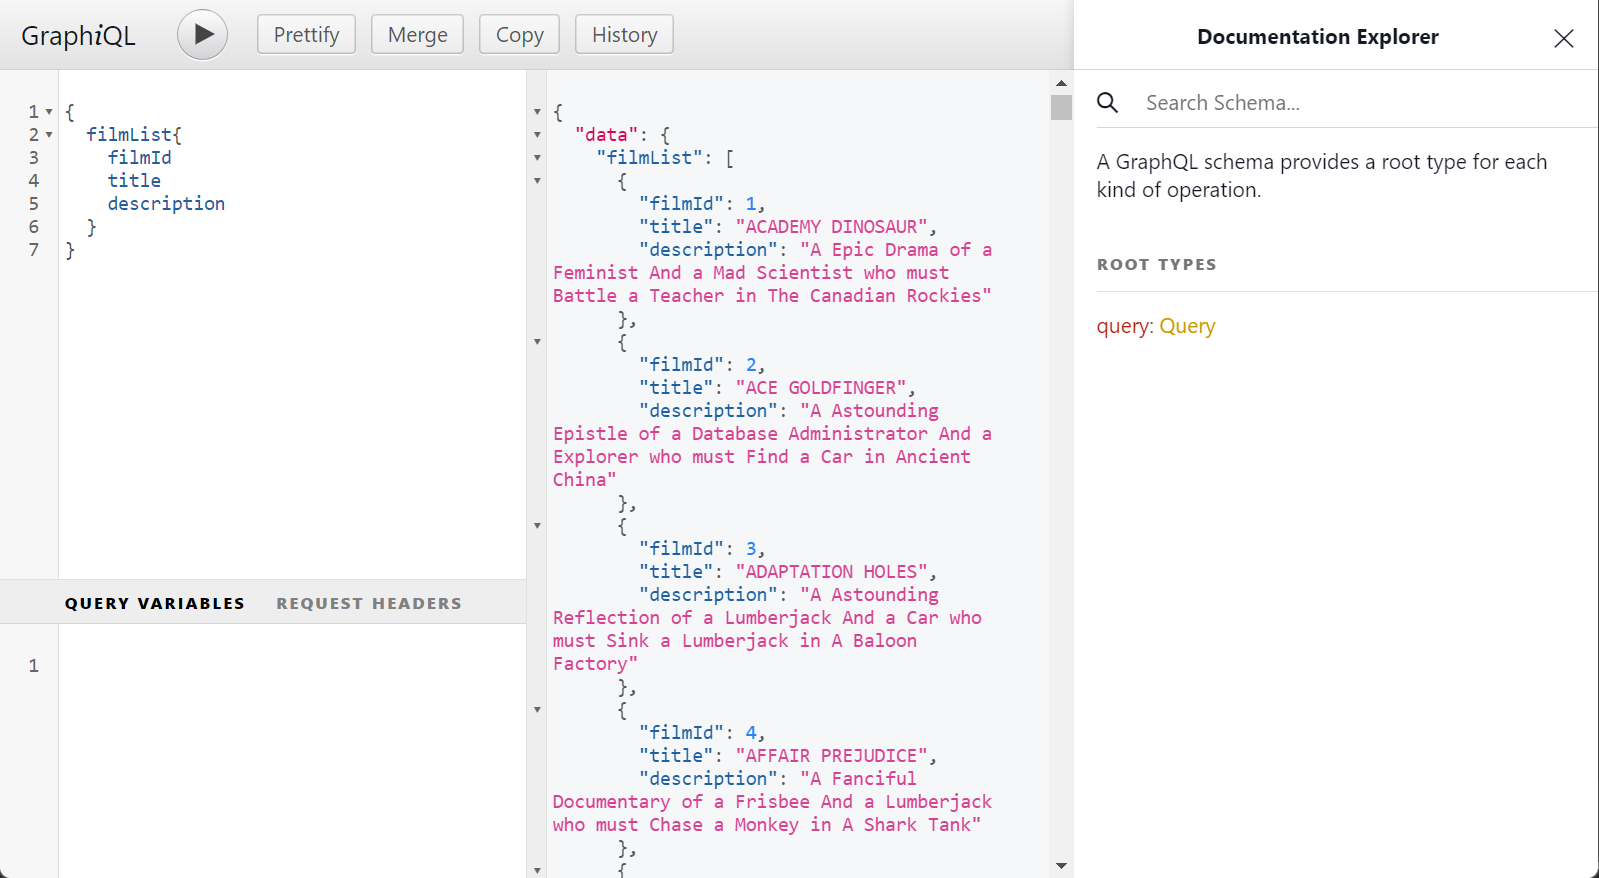Open the History panel

[x=624, y=35]
